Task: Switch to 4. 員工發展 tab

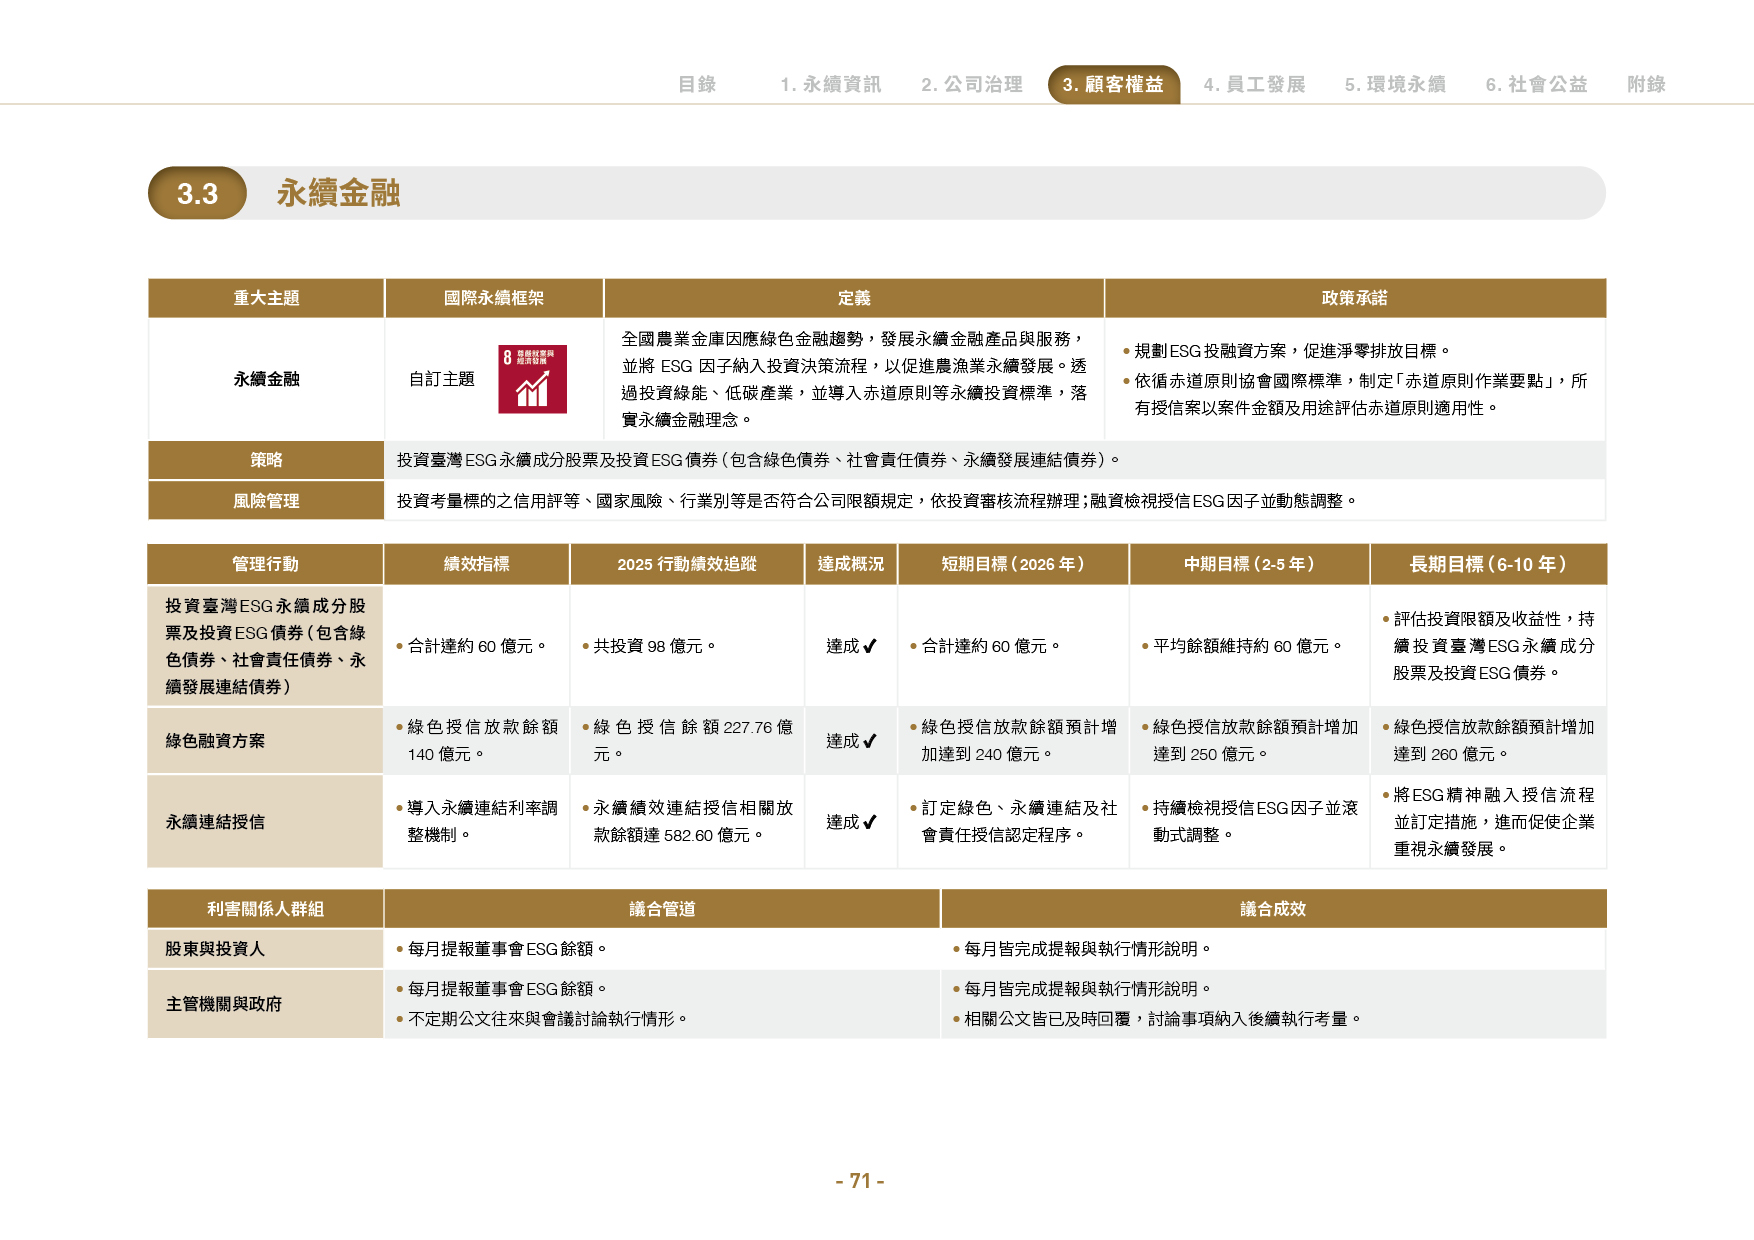Action: [x=1254, y=84]
